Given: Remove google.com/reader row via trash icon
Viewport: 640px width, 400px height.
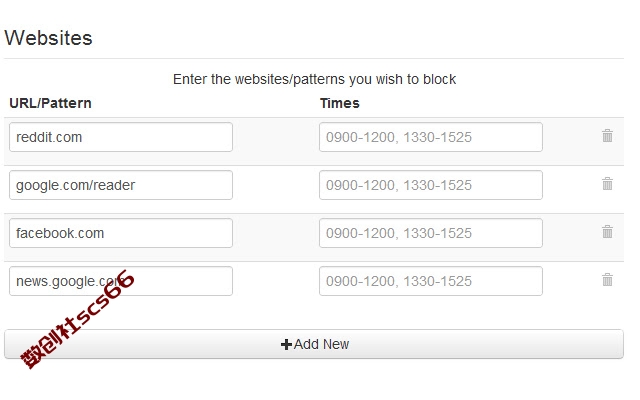Looking at the screenshot, I should tap(607, 184).
